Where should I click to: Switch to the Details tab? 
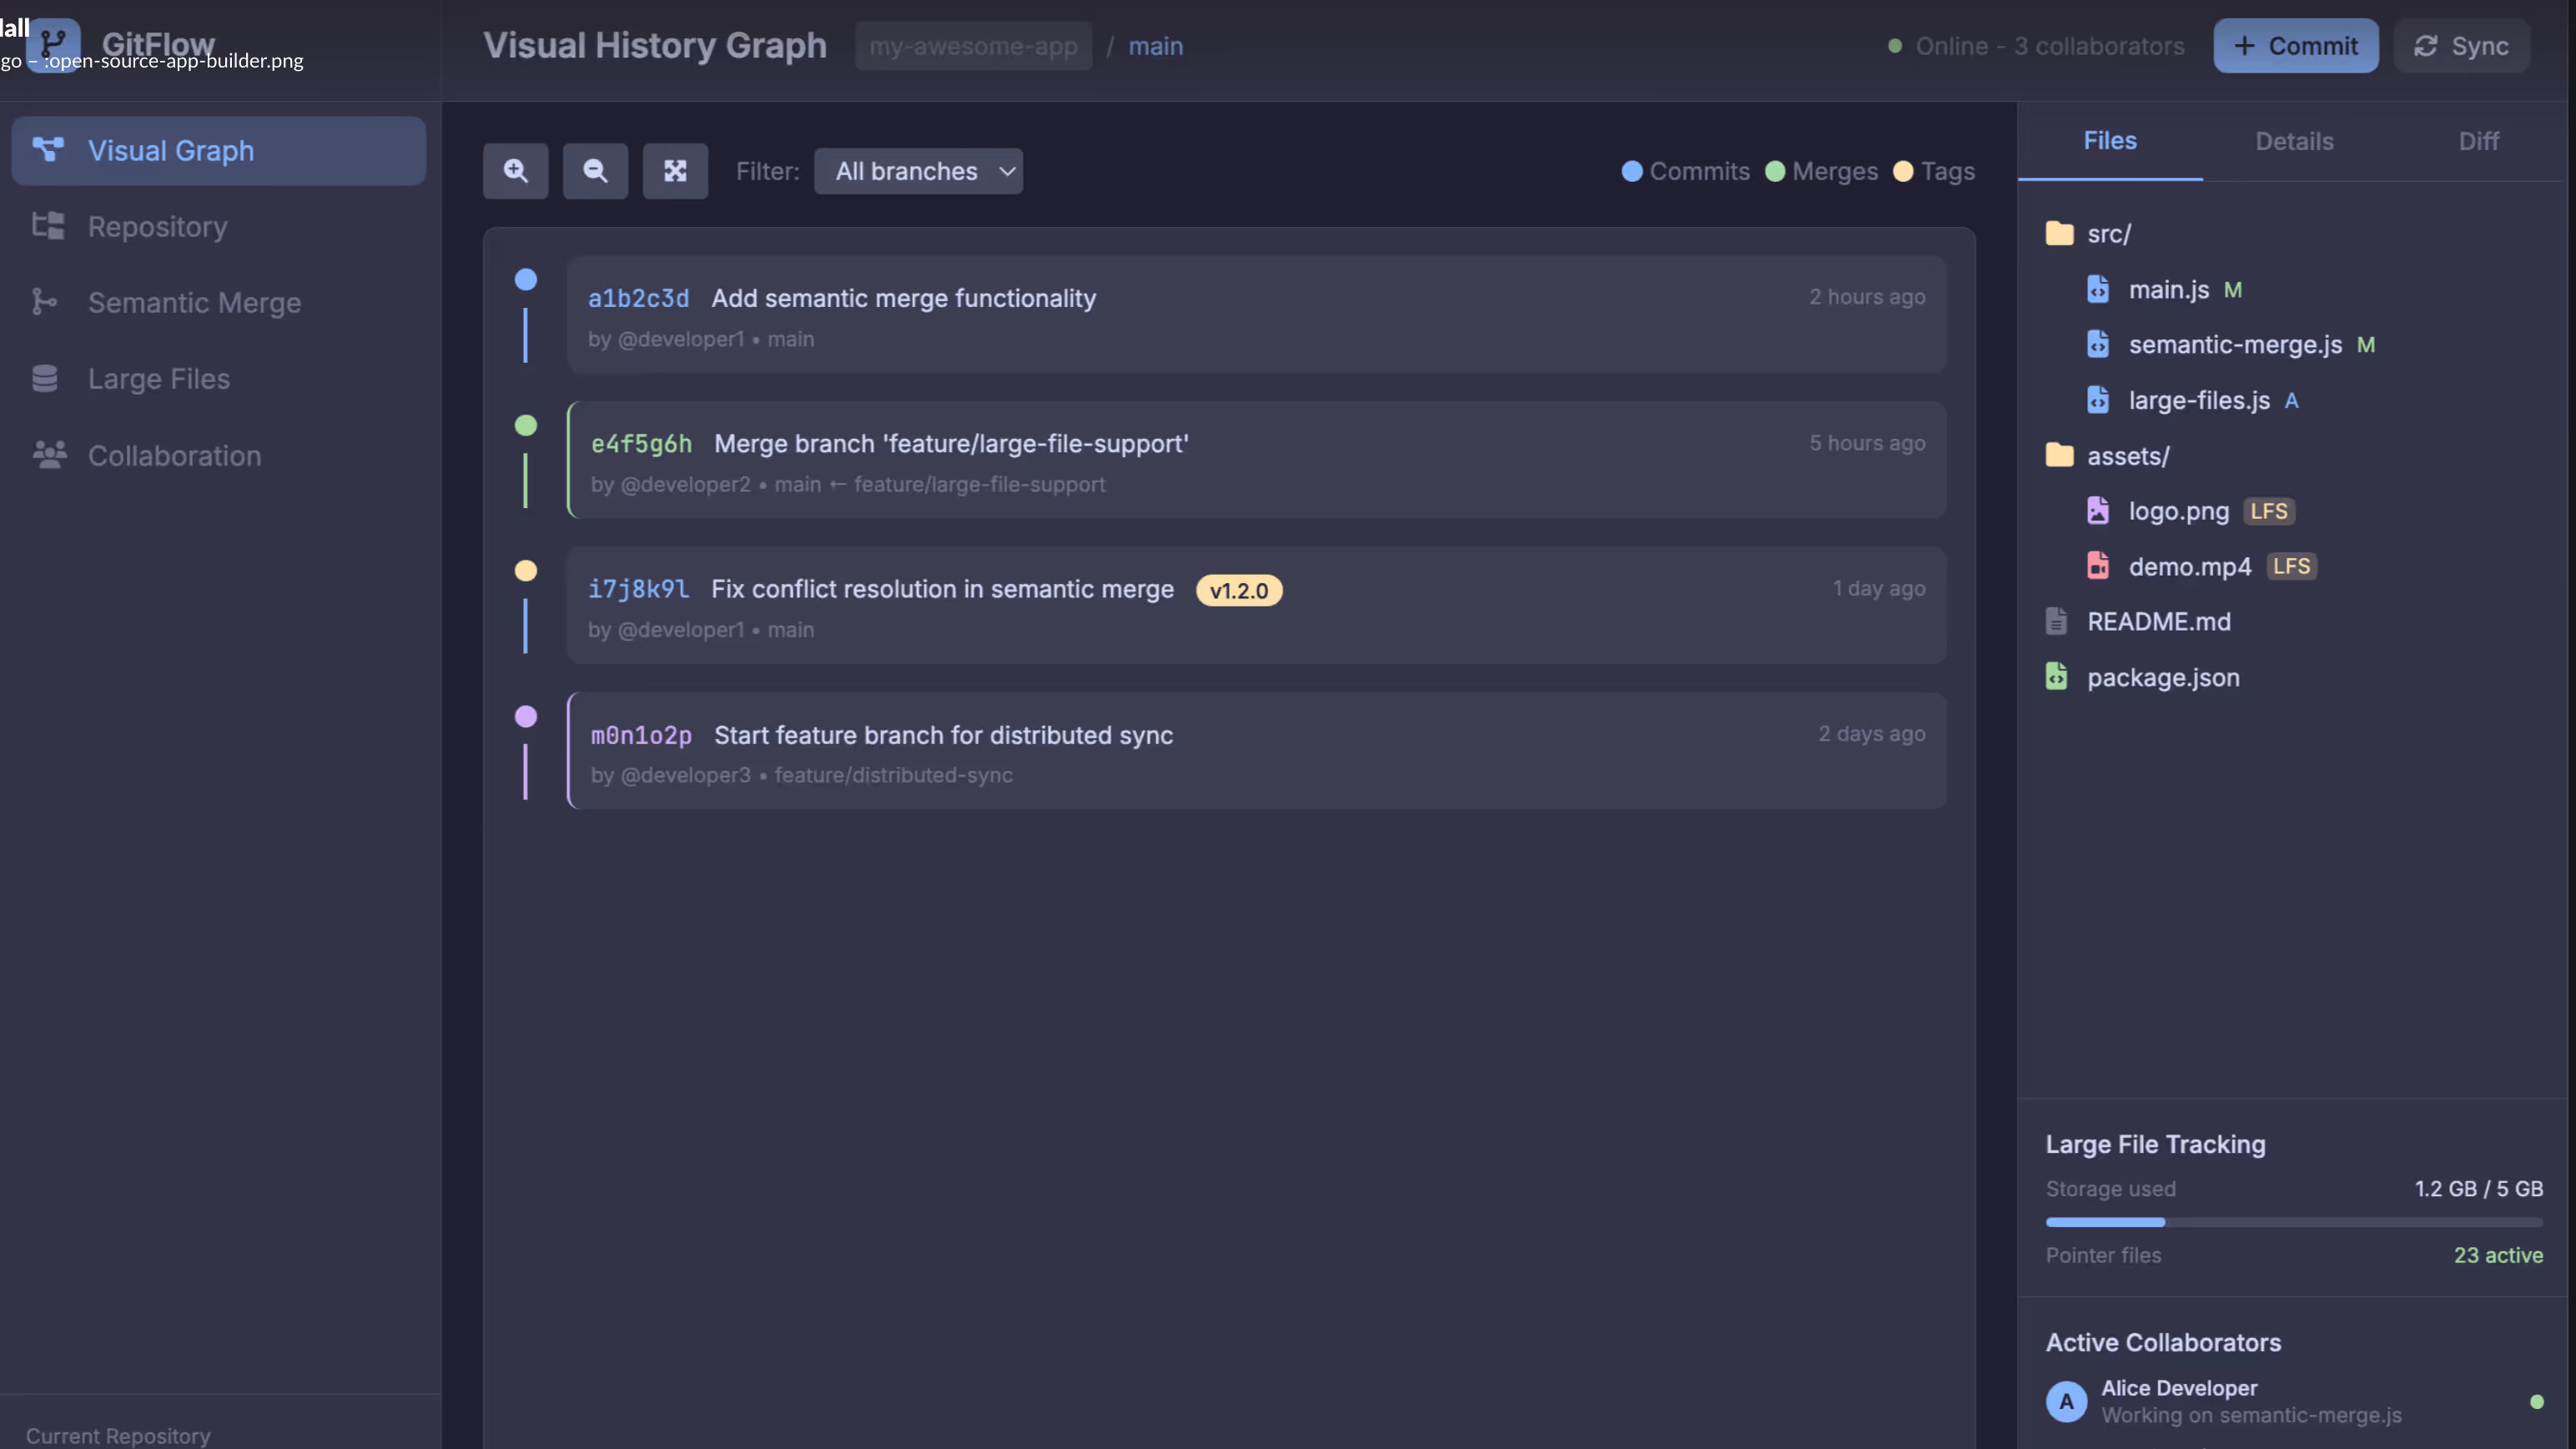click(x=2294, y=141)
